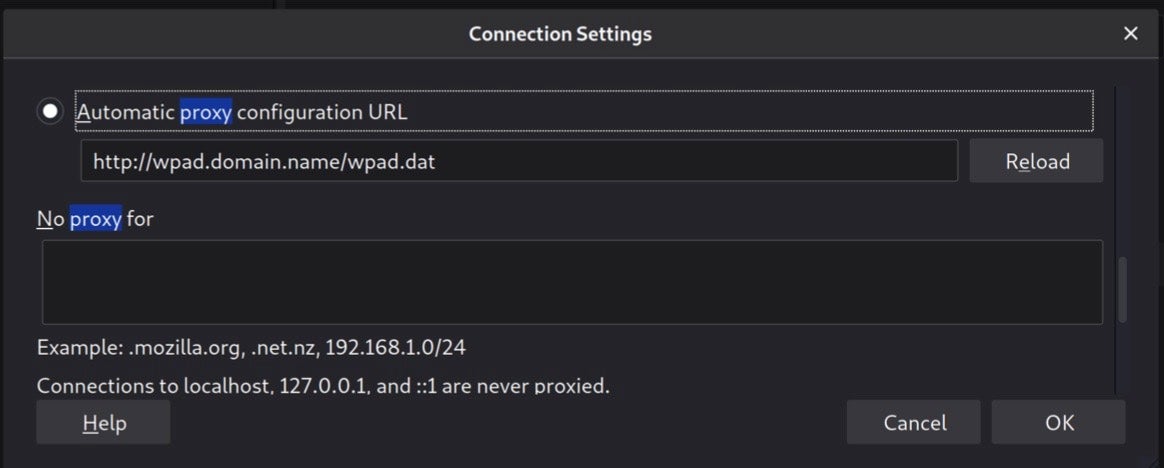1164x468 pixels.
Task: Select the Automatic proxy configuration URL radio button
Action: point(50,111)
